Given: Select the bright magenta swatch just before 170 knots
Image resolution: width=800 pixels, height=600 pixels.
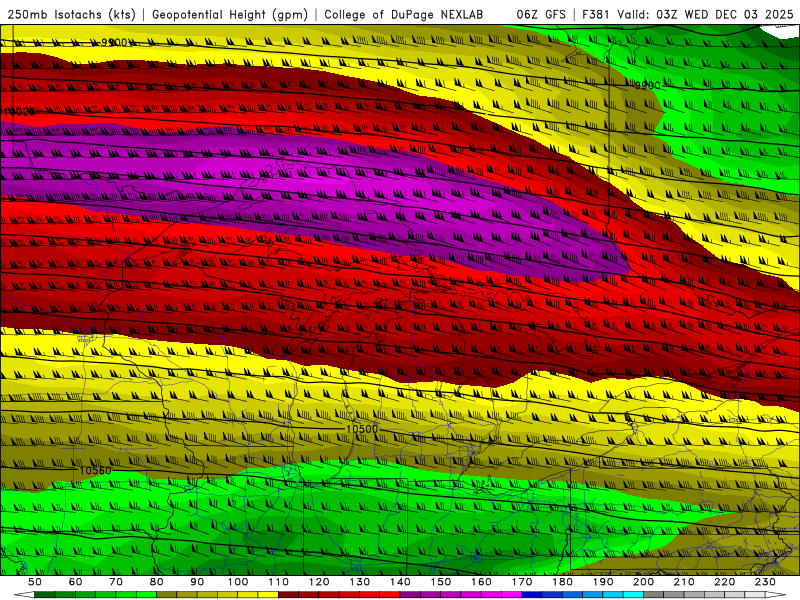Looking at the screenshot, I should click(x=511, y=595).
